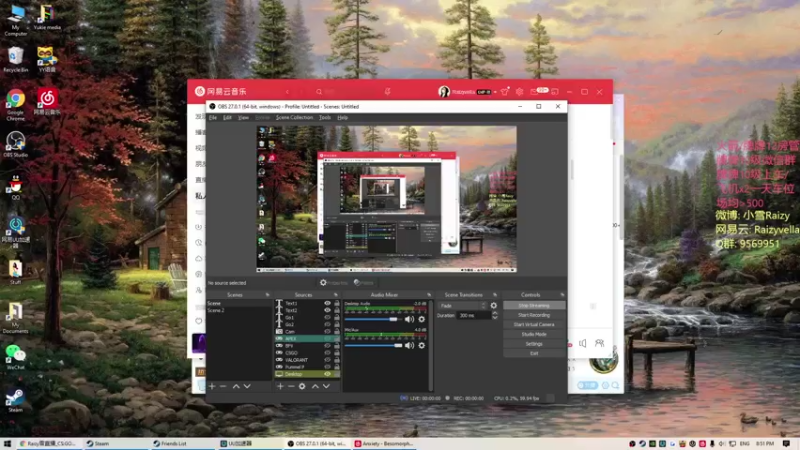Toggle visibility of the Desktop source
Image resolution: width=800 pixels, height=450 pixels.
(328, 374)
